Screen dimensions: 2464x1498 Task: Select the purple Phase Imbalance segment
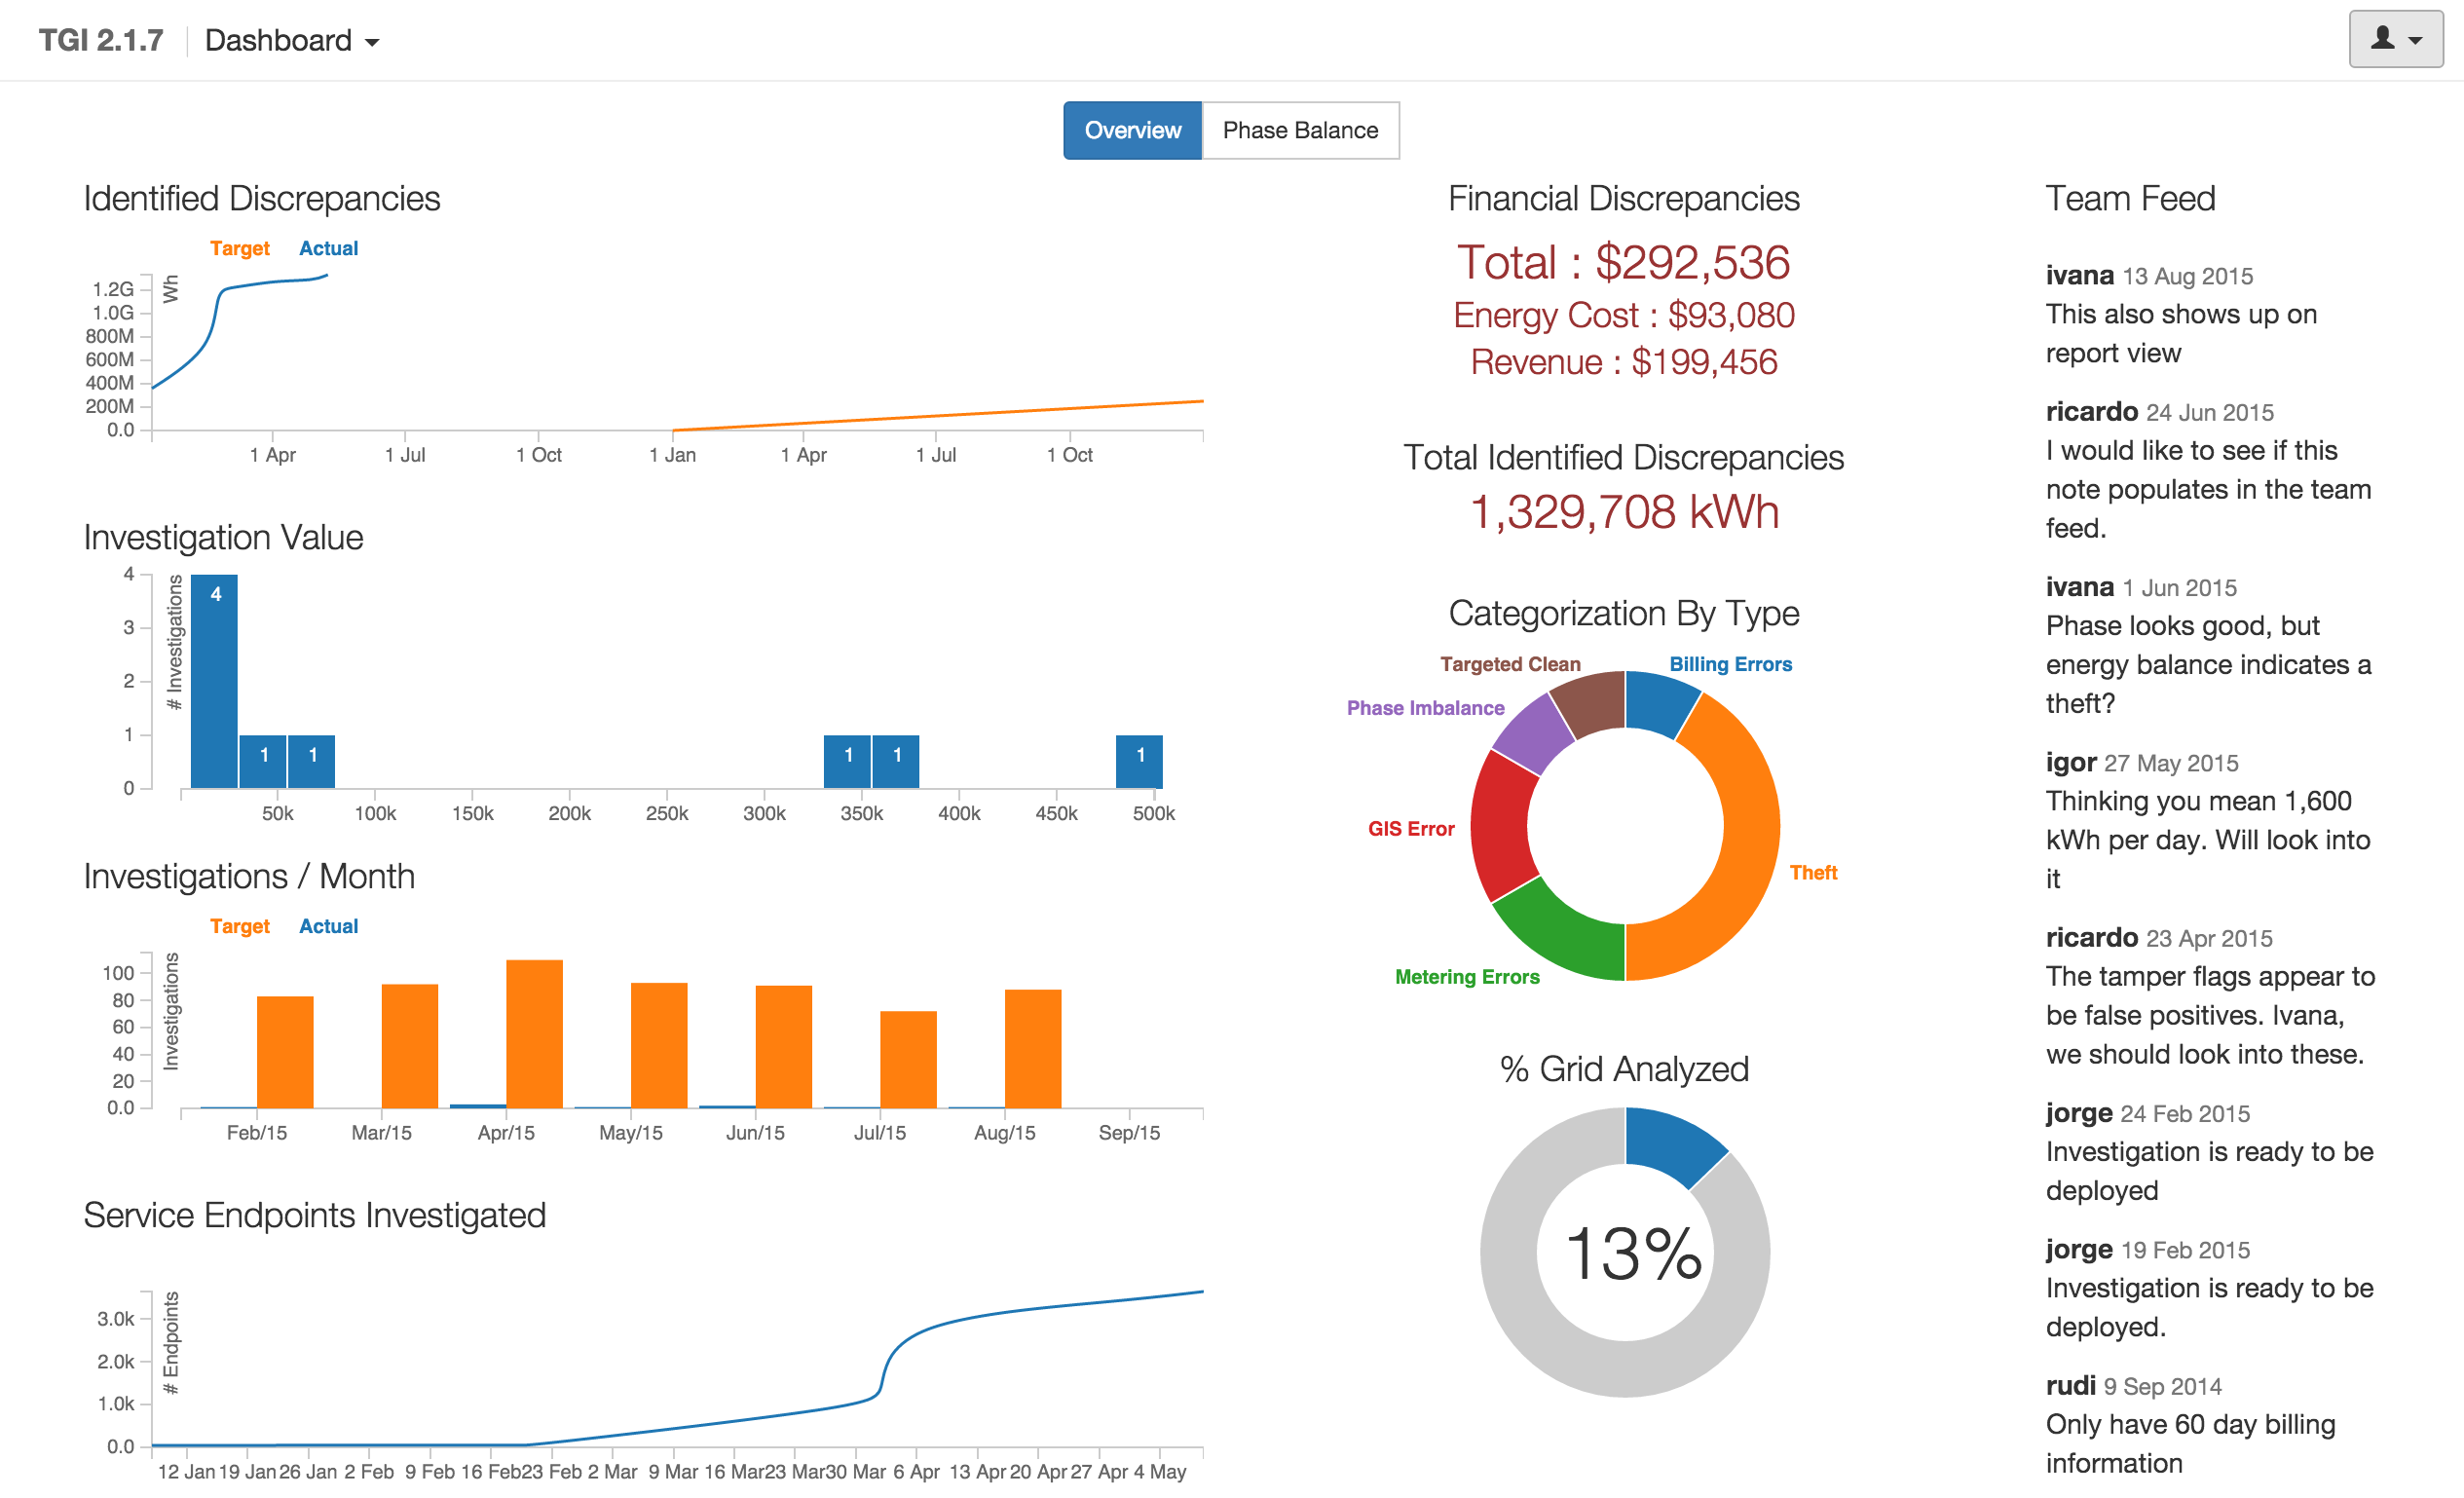tap(1530, 732)
